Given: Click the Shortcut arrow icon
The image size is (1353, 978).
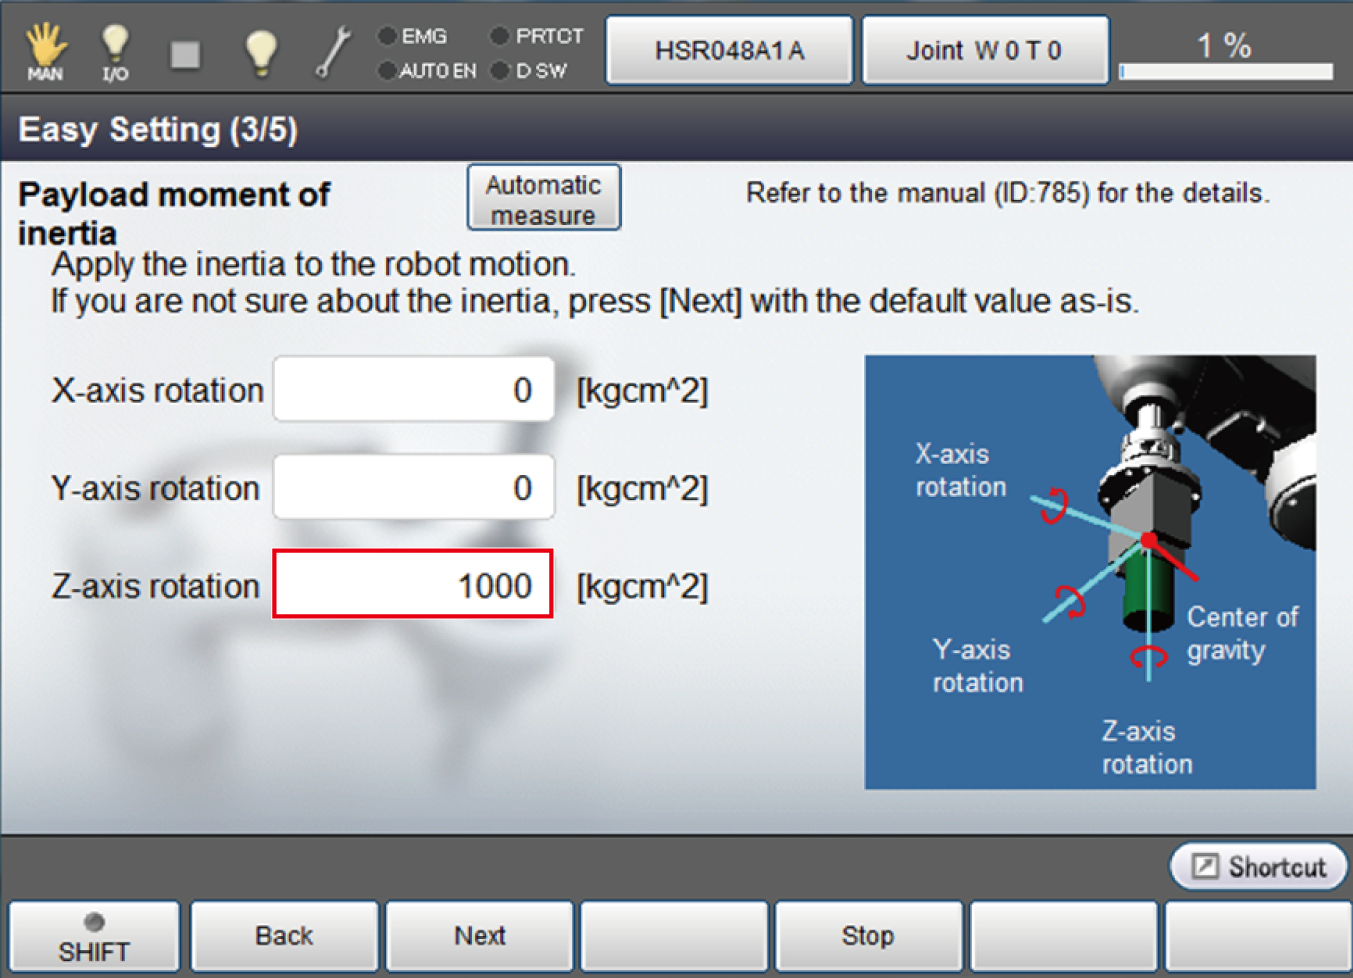Looking at the screenshot, I should point(1205,866).
